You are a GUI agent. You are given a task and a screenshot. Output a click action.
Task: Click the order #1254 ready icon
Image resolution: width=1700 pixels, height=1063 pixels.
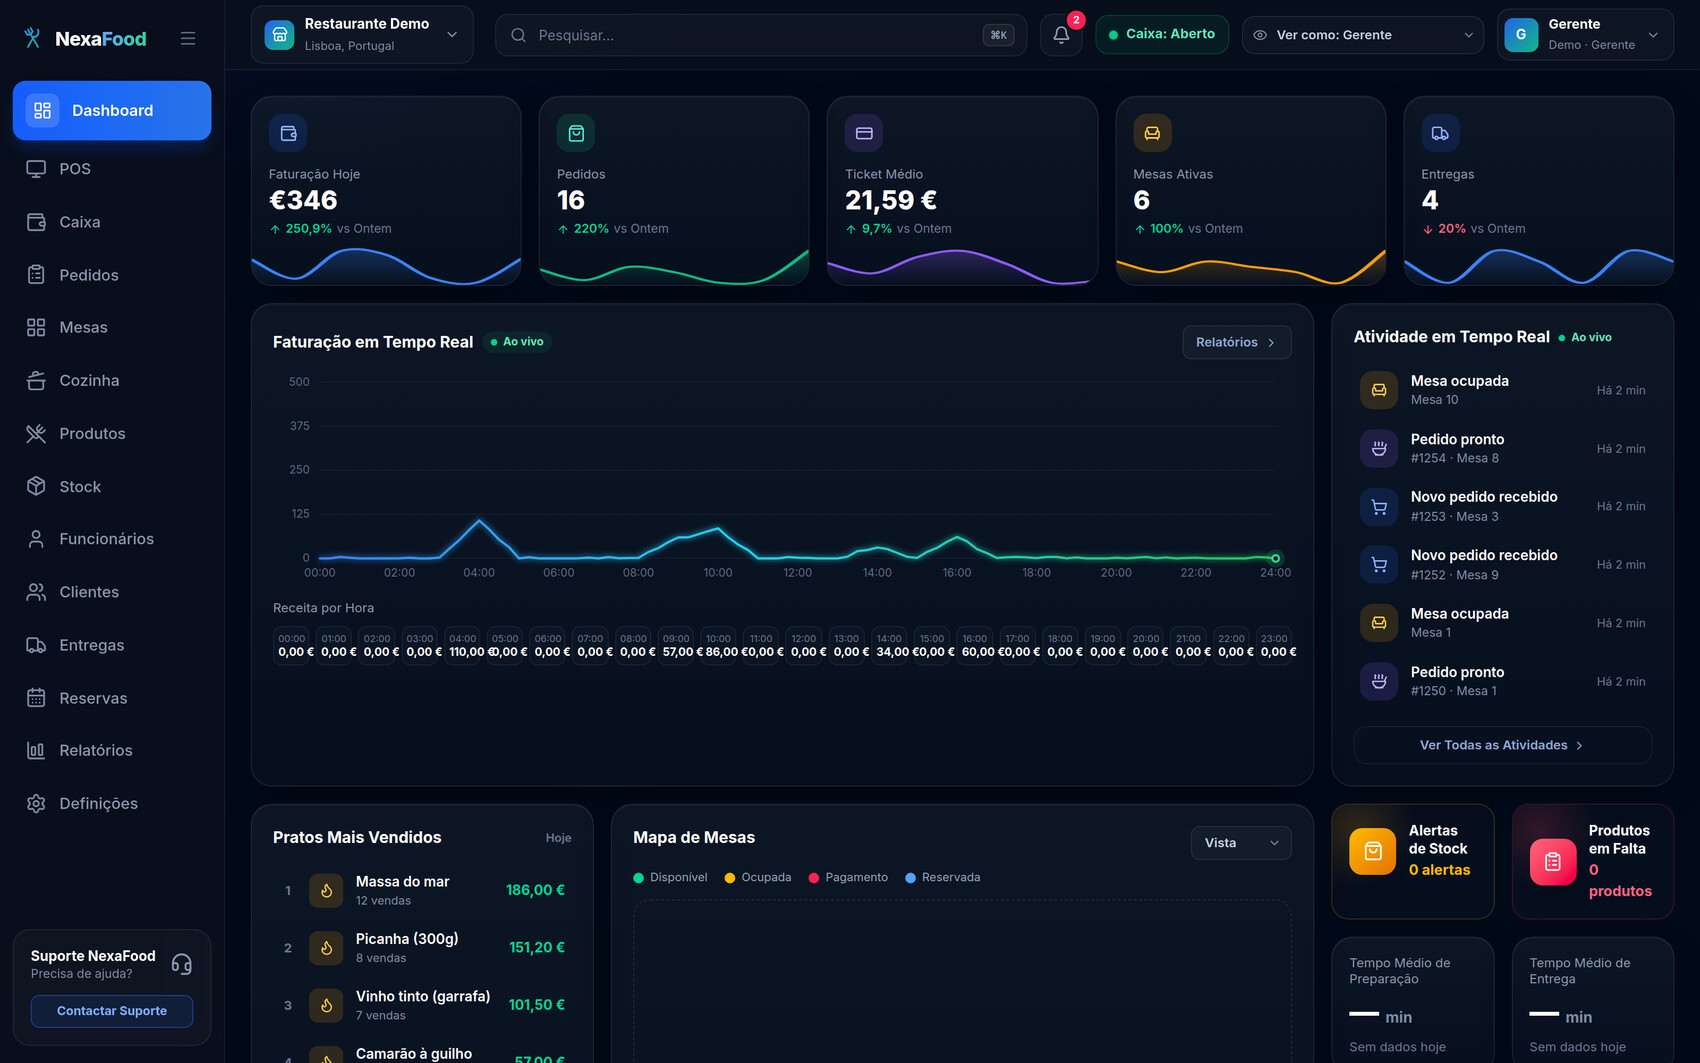(1379, 448)
